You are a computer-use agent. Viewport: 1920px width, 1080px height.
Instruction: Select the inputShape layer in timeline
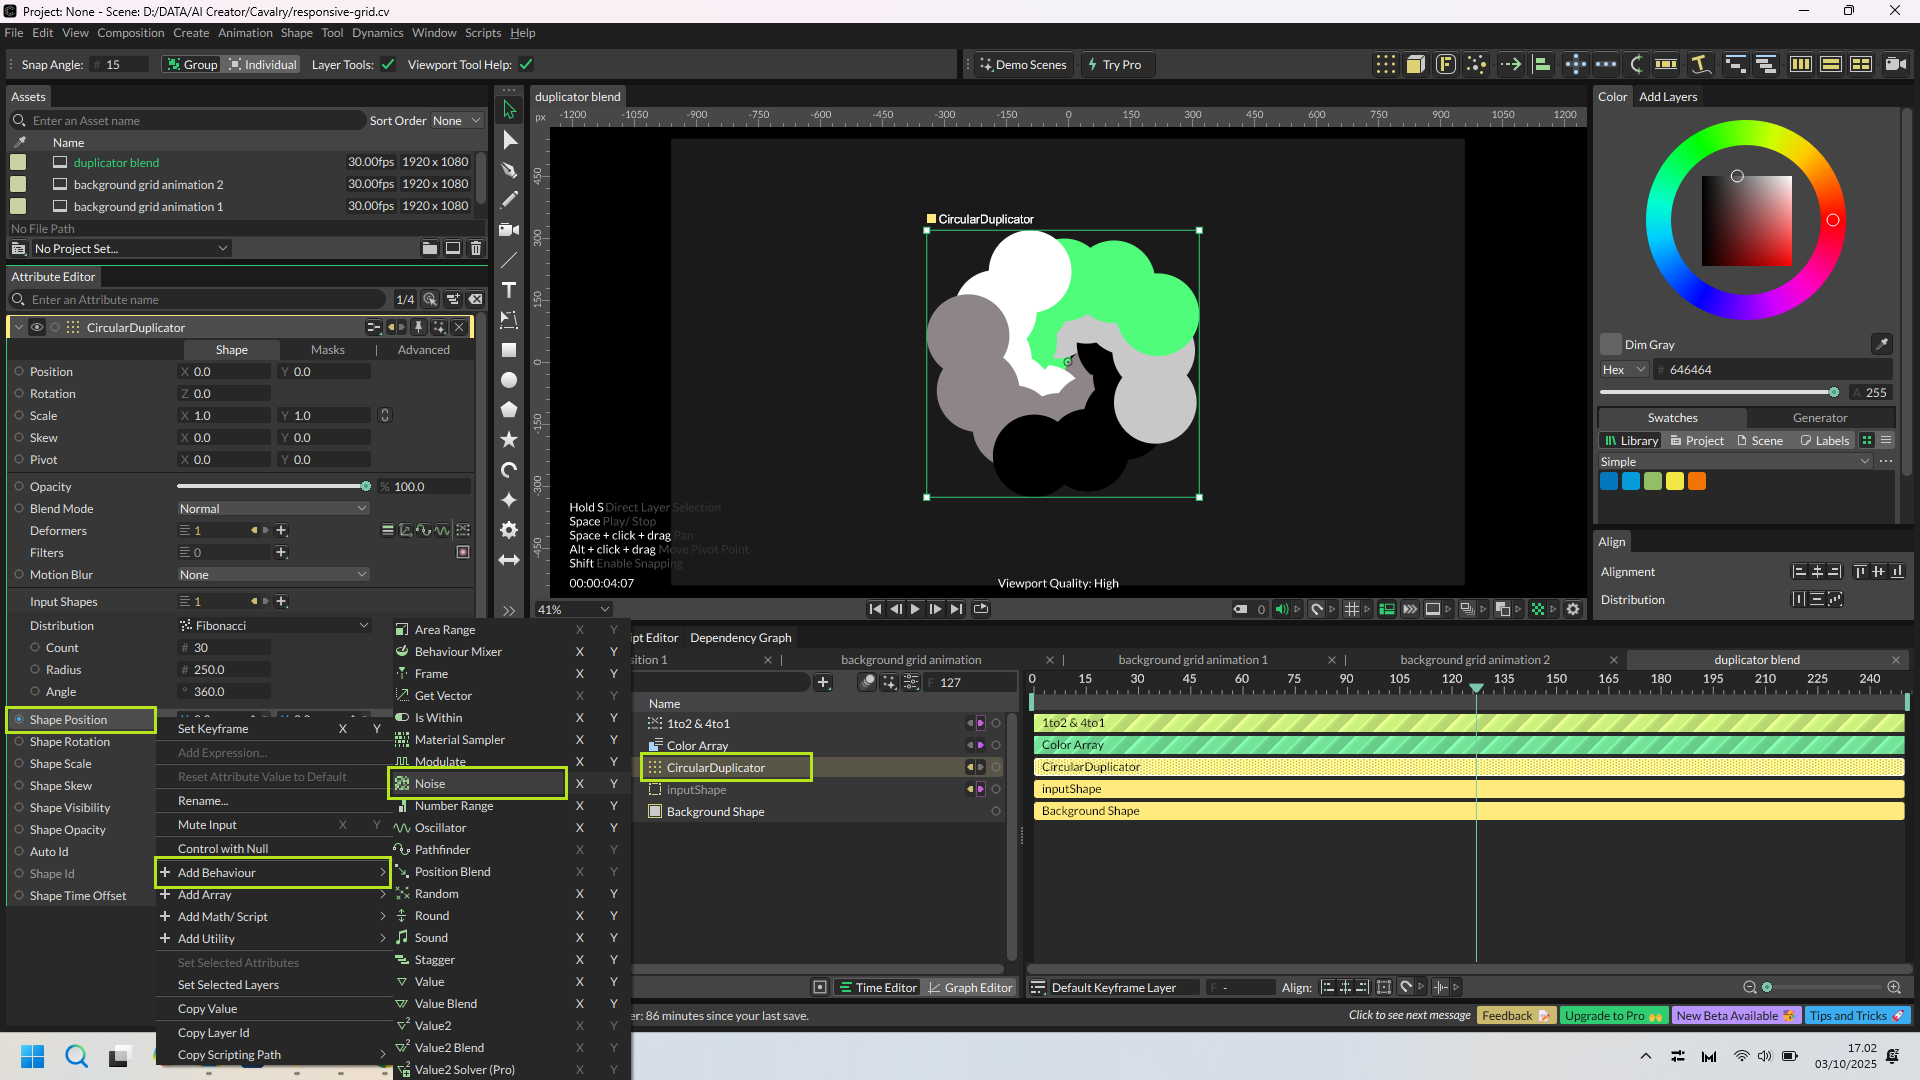[x=697, y=790]
